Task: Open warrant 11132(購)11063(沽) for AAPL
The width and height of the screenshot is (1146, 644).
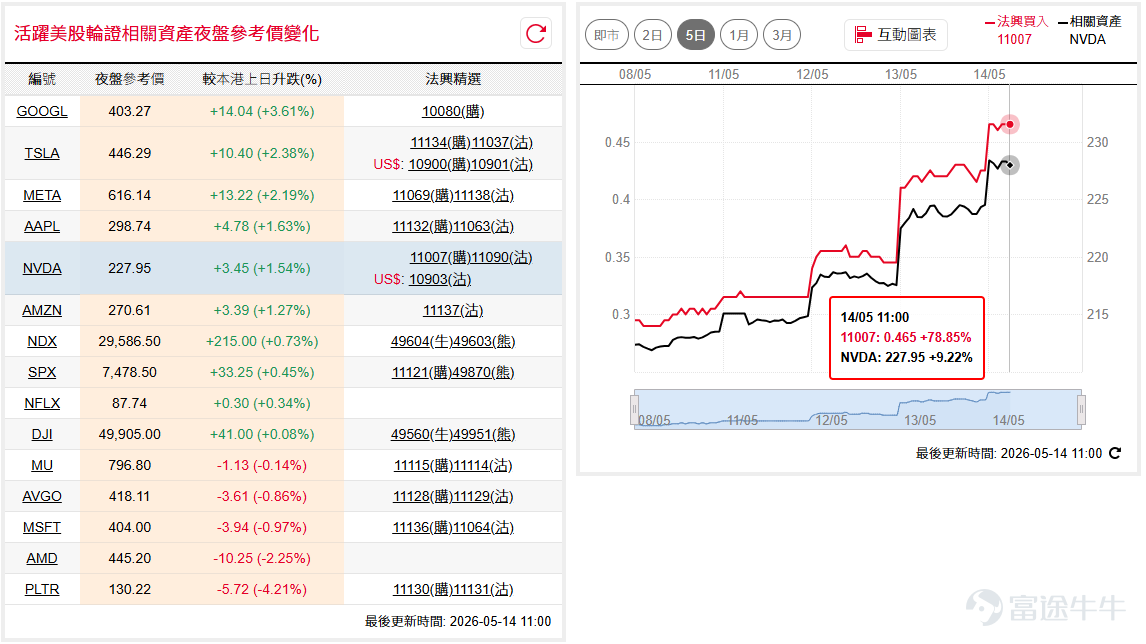Action: pyautogui.click(x=453, y=227)
